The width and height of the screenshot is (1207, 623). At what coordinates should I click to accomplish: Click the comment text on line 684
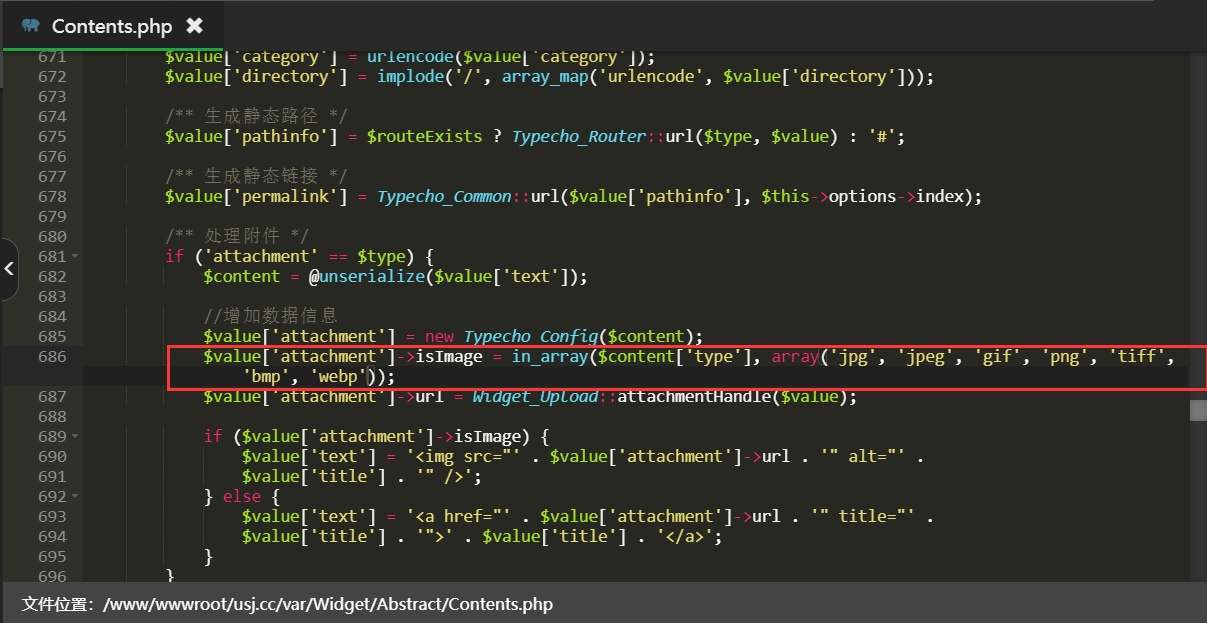click(x=270, y=317)
